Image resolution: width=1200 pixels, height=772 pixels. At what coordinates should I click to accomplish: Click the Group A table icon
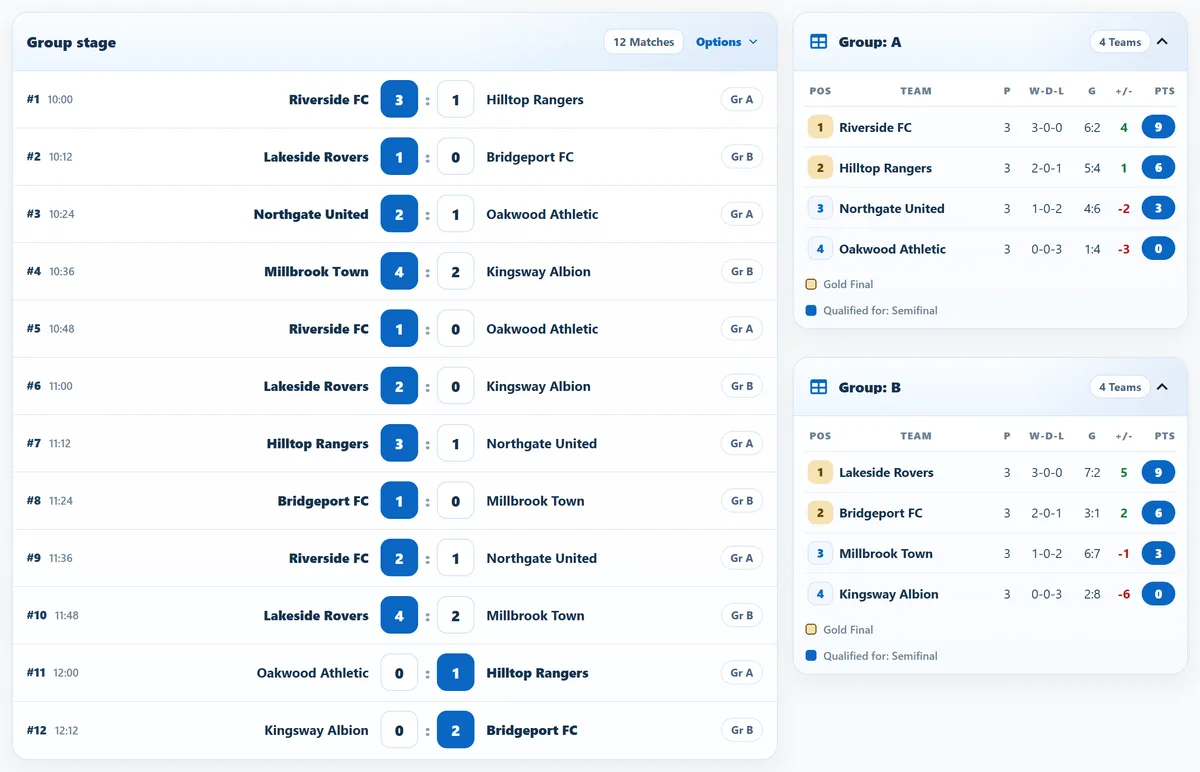click(818, 42)
